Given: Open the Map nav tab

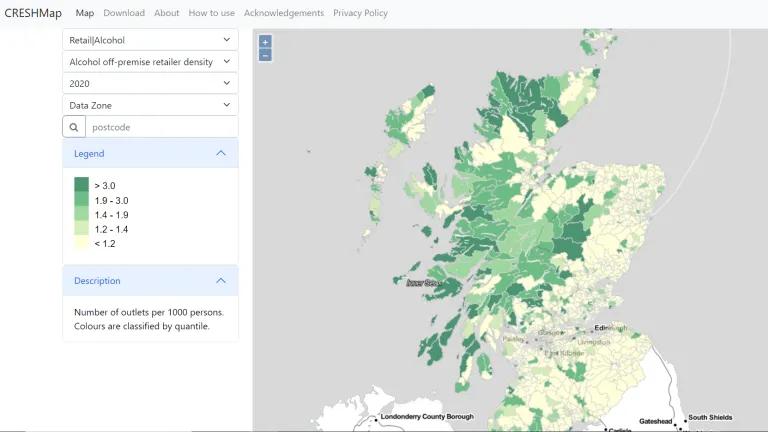Looking at the screenshot, I should click(85, 13).
